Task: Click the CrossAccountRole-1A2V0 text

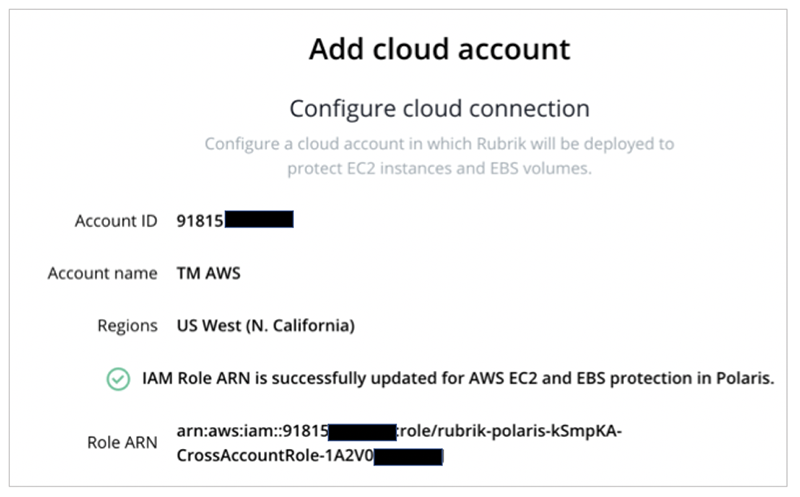Action: pyautogui.click(x=275, y=455)
